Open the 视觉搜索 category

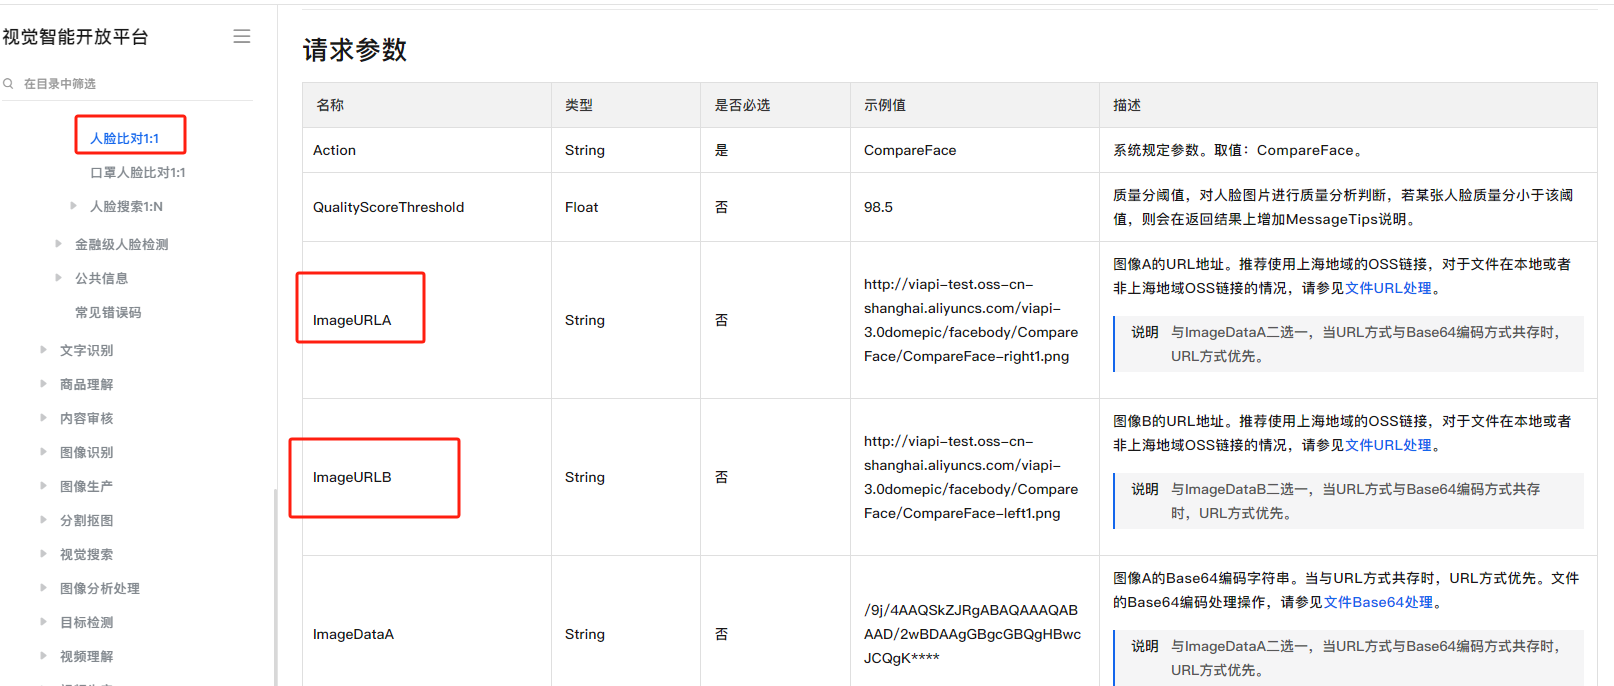tap(86, 555)
